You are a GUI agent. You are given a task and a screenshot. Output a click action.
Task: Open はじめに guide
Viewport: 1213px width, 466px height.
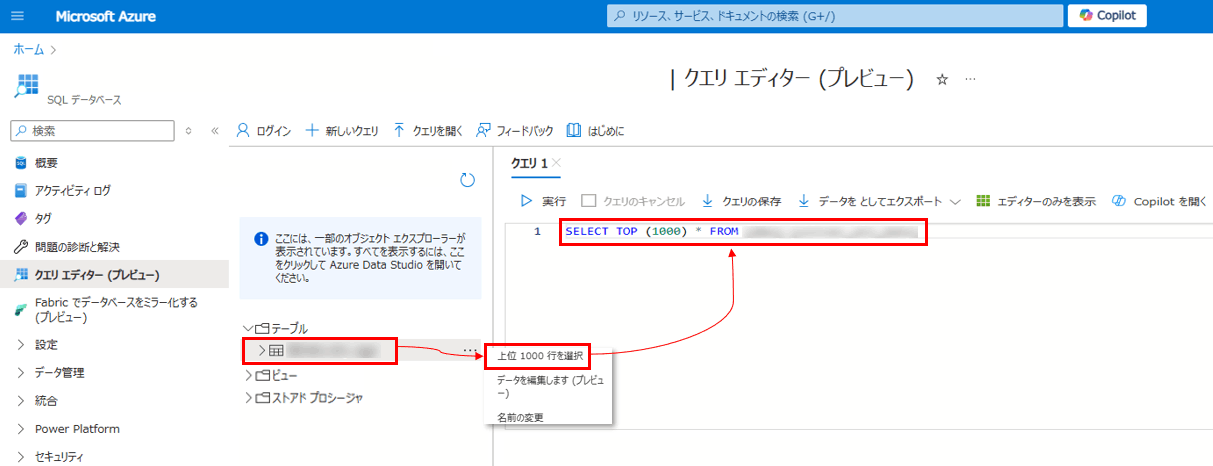pos(596,131)
